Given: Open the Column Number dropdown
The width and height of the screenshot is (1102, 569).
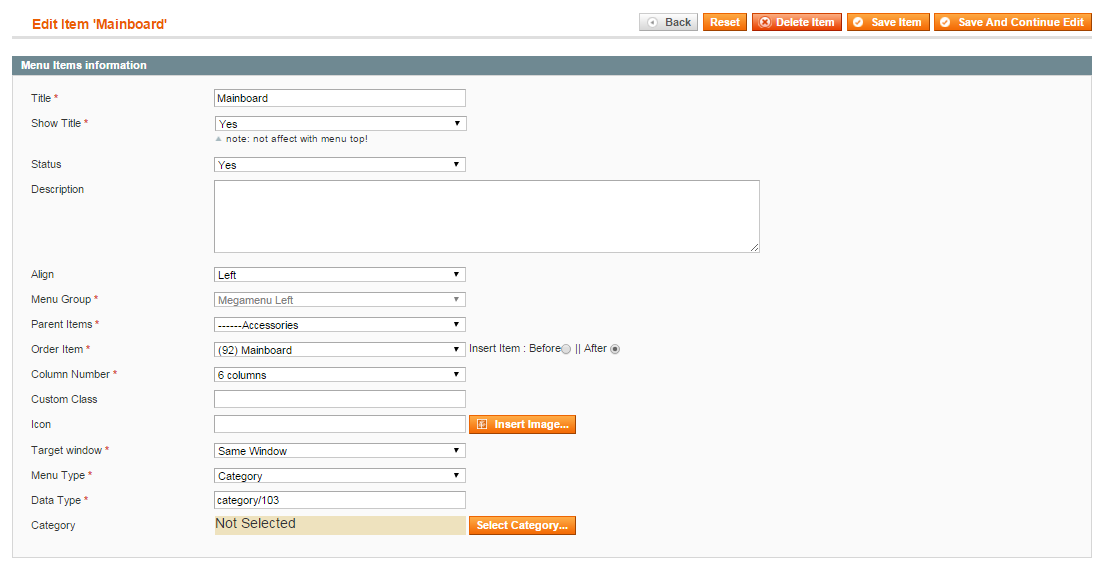Looking at the screenshot, I should pyautogui.click(x=339, y=374).
